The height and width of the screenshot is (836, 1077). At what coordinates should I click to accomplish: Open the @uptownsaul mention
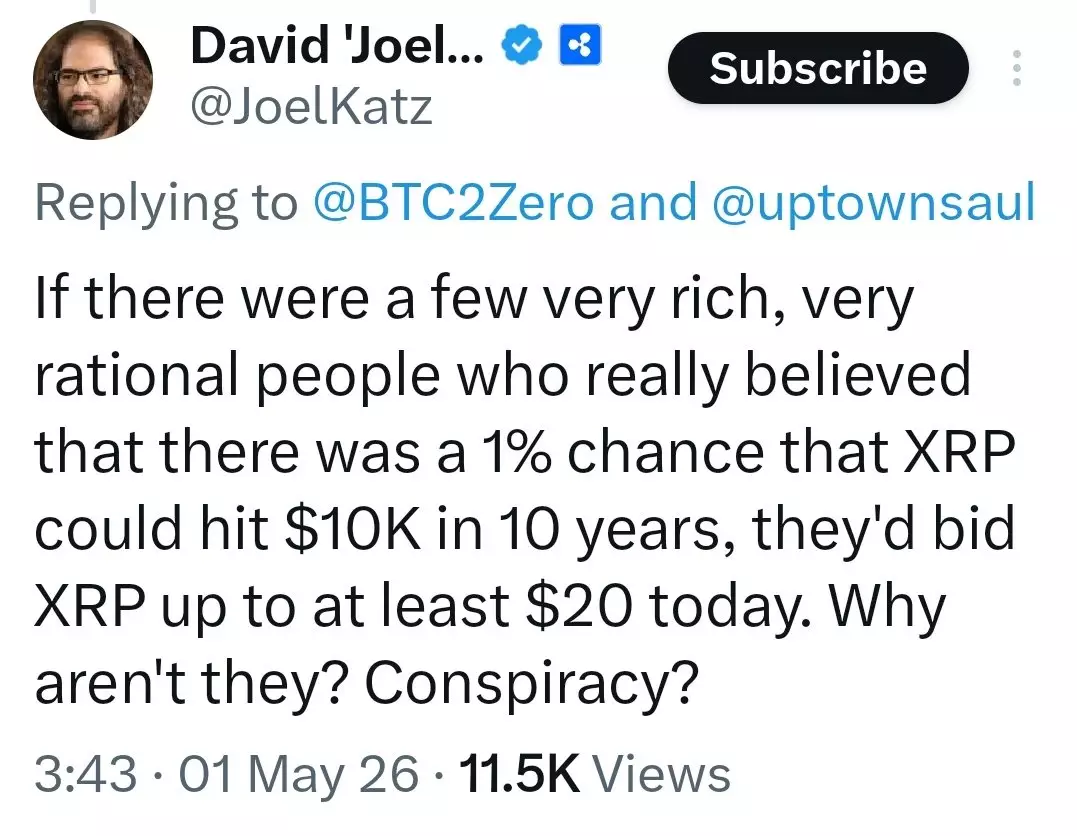pos(874,204)
